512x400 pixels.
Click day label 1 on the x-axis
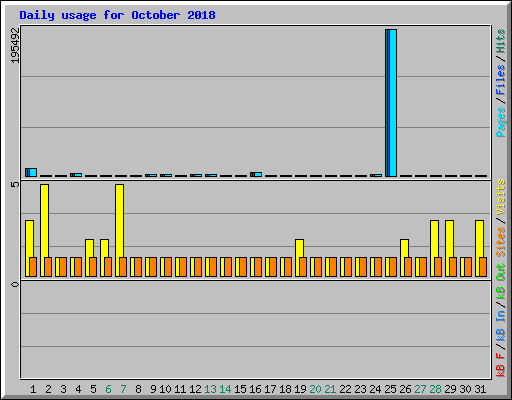click(33, 389)
